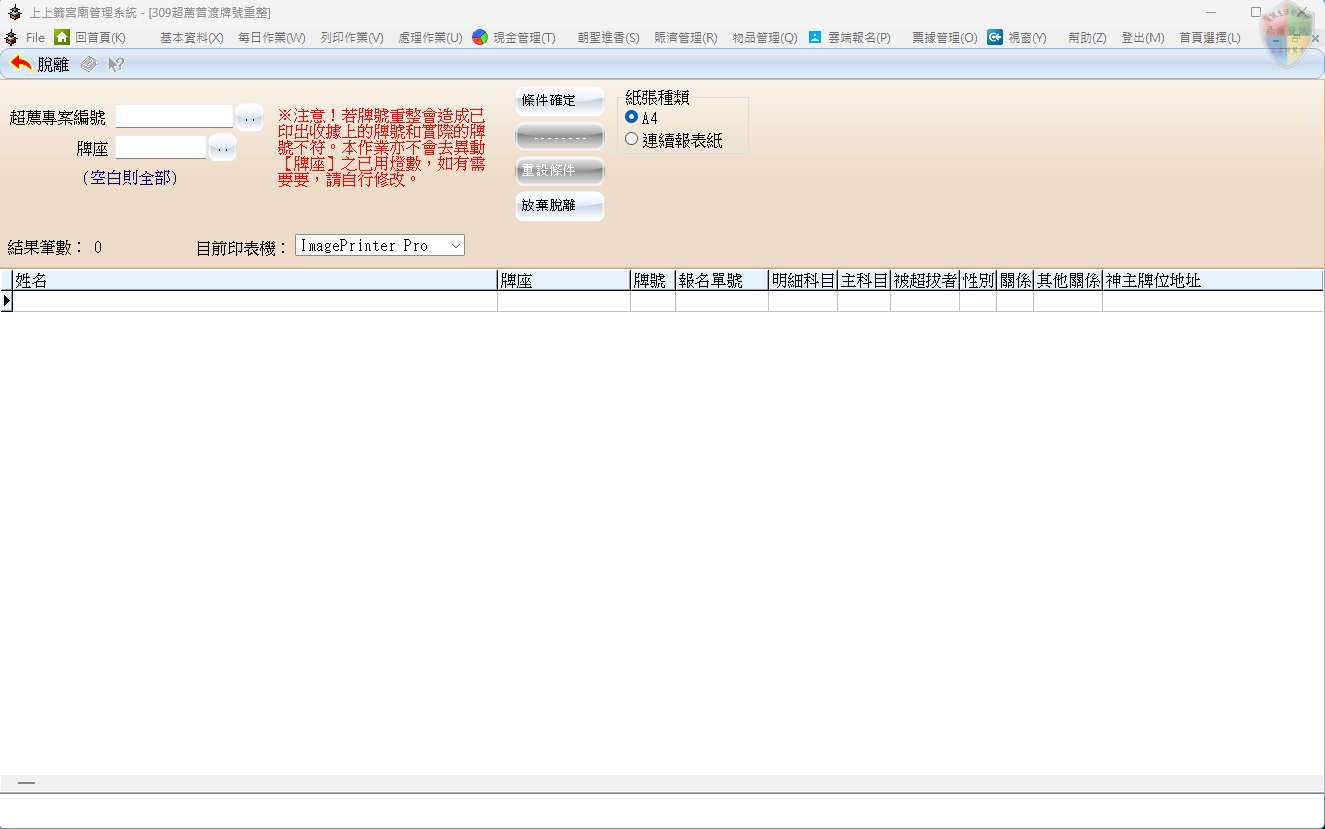
Task: Select the 連續報表紙 paper option
Action: 631,139
